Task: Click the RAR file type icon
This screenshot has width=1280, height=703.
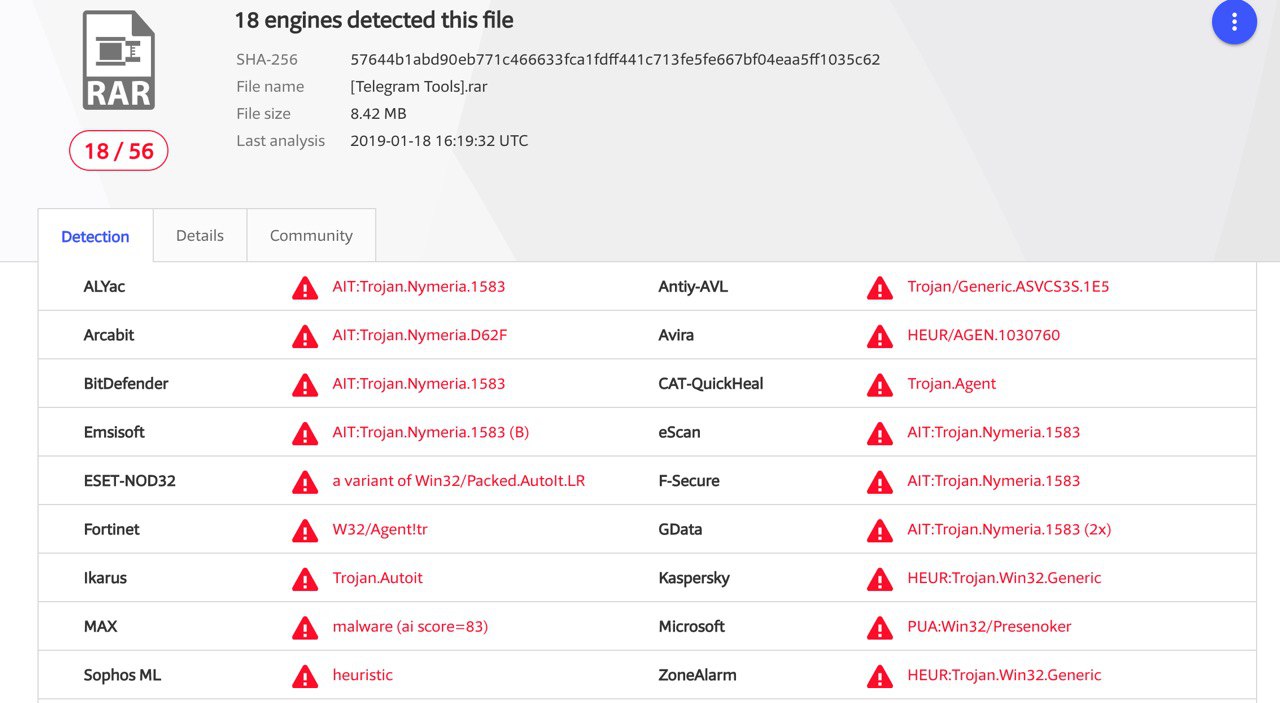Action: point(118,60)
